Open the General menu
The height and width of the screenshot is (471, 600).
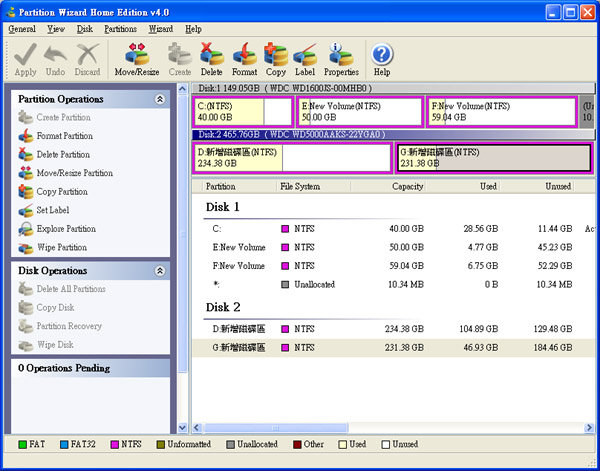pos(22,29)
